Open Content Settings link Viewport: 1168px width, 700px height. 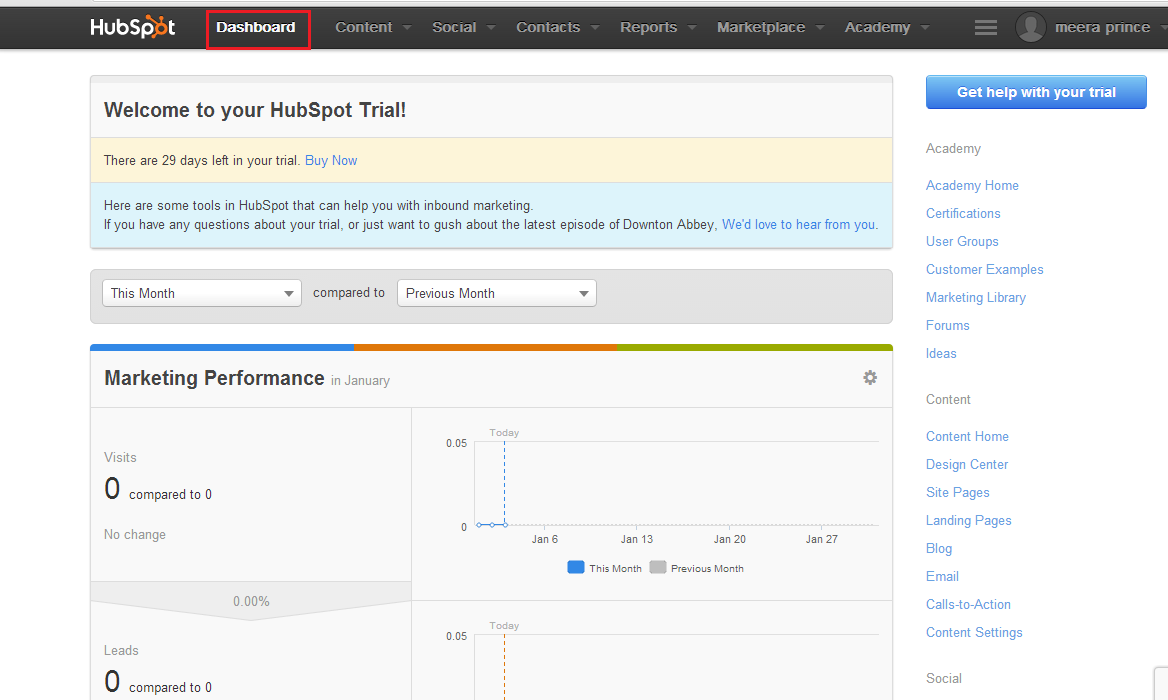[974, 632]
